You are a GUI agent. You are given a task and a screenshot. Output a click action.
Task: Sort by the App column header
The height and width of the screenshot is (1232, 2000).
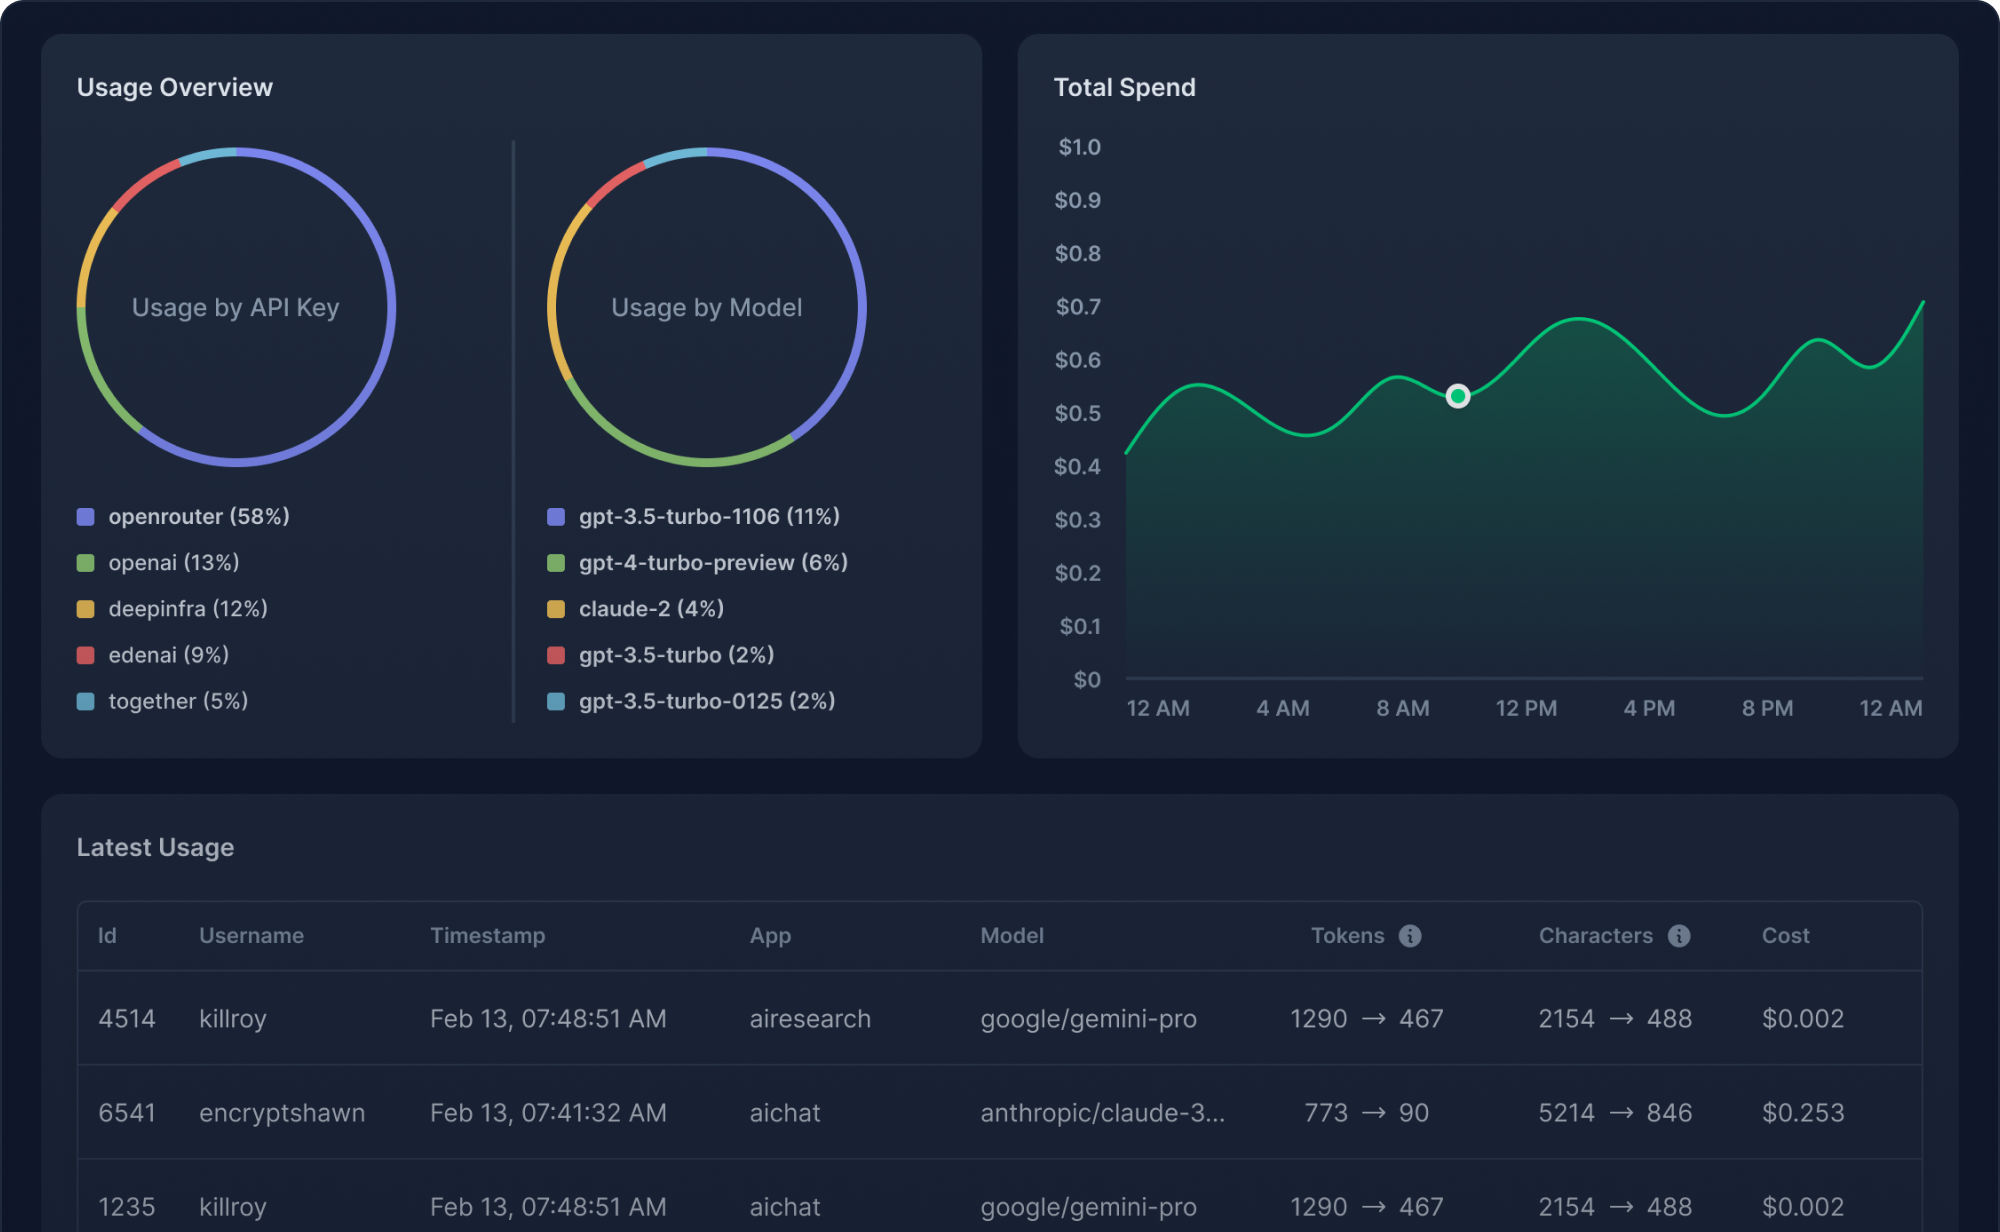(770, 935)
